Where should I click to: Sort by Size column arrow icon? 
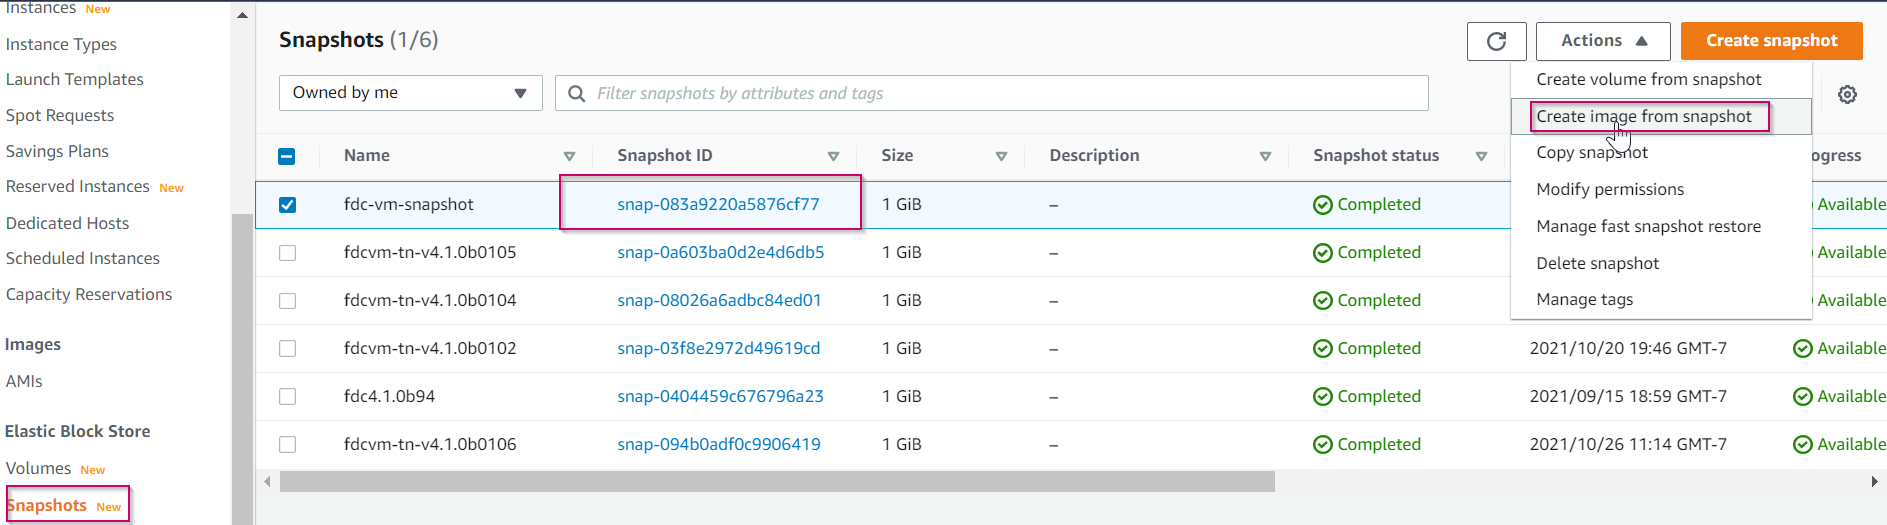(x=1001, y=156)
